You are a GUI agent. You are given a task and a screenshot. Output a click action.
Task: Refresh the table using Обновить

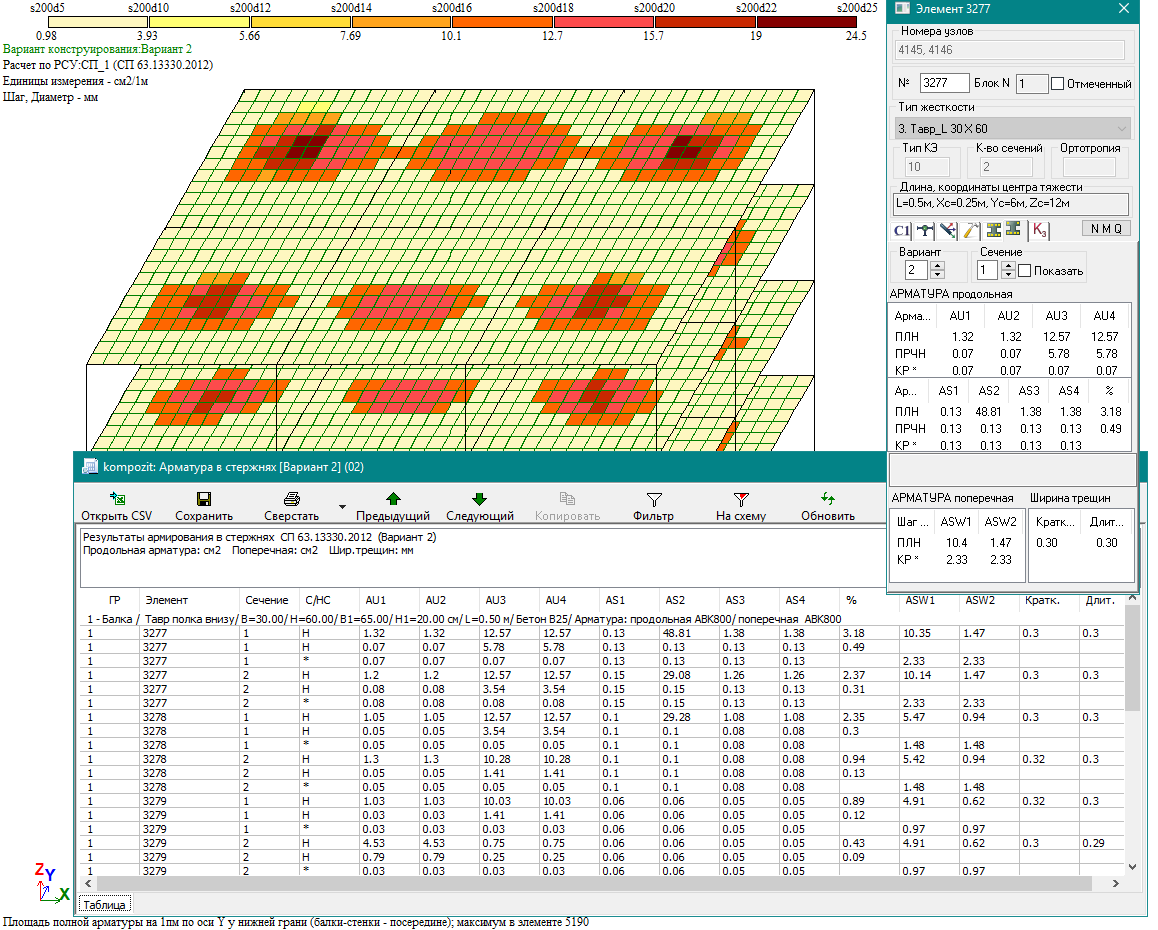point(827,498)
